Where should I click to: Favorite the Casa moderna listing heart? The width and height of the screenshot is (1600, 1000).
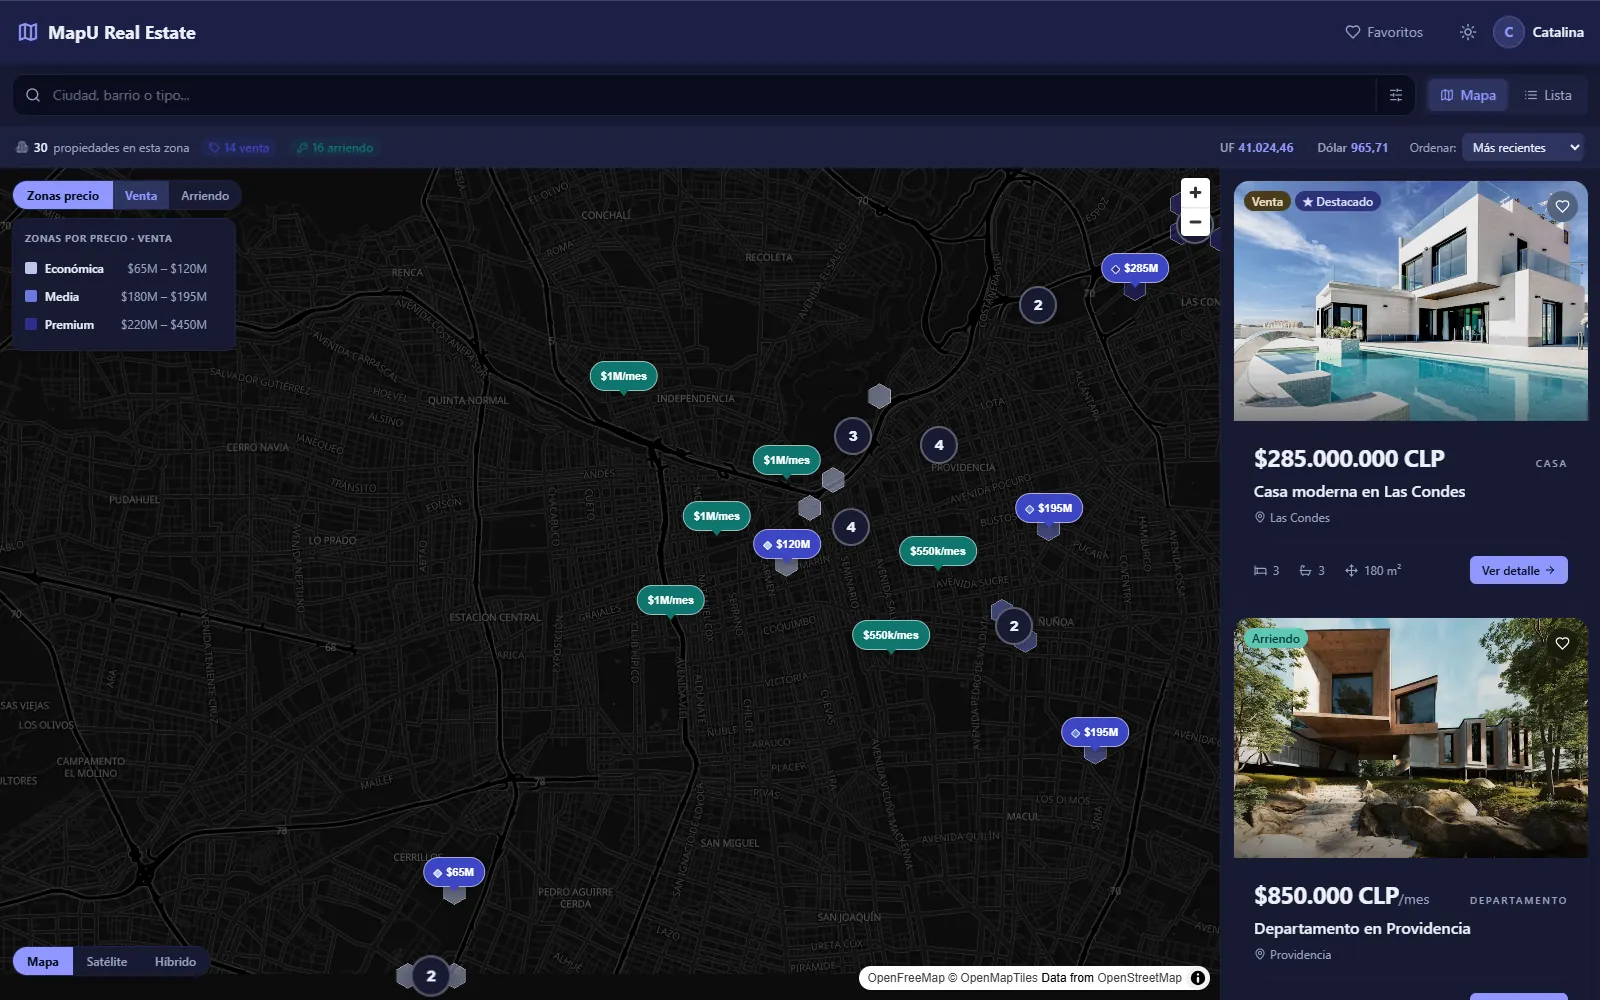[1562, 206]
